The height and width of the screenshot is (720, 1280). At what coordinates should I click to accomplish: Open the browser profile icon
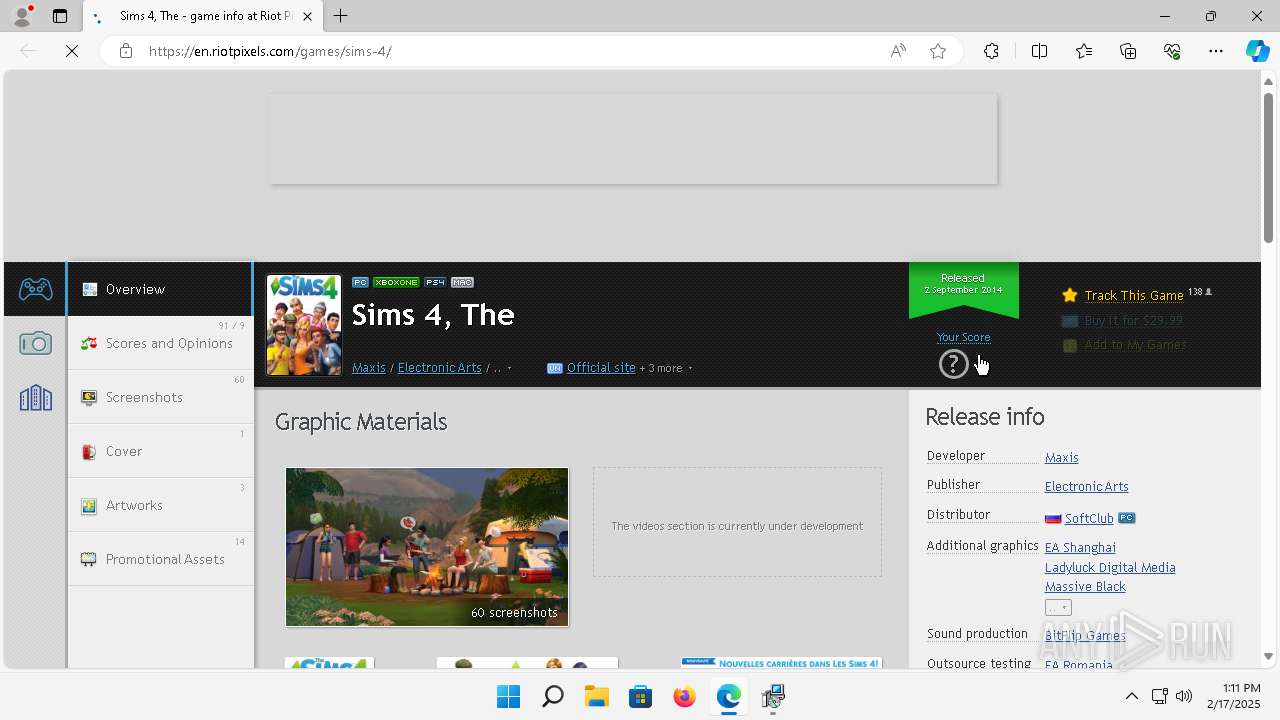click(x=22, y=16)
